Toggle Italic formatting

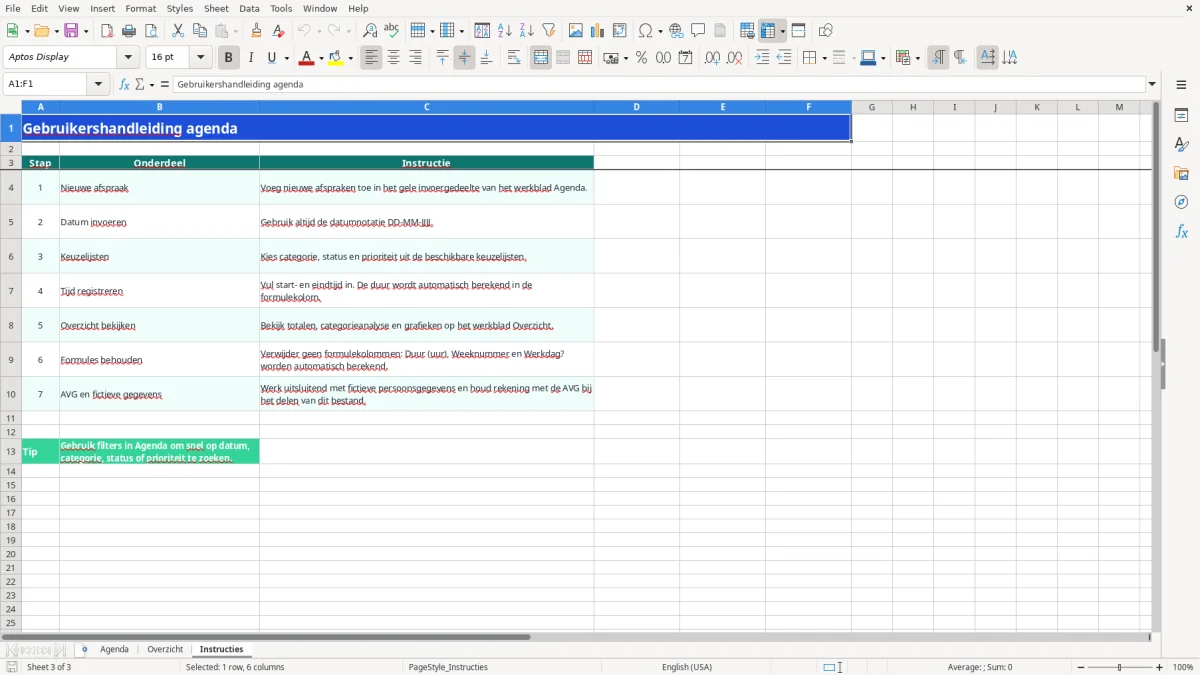click(251, 58)
